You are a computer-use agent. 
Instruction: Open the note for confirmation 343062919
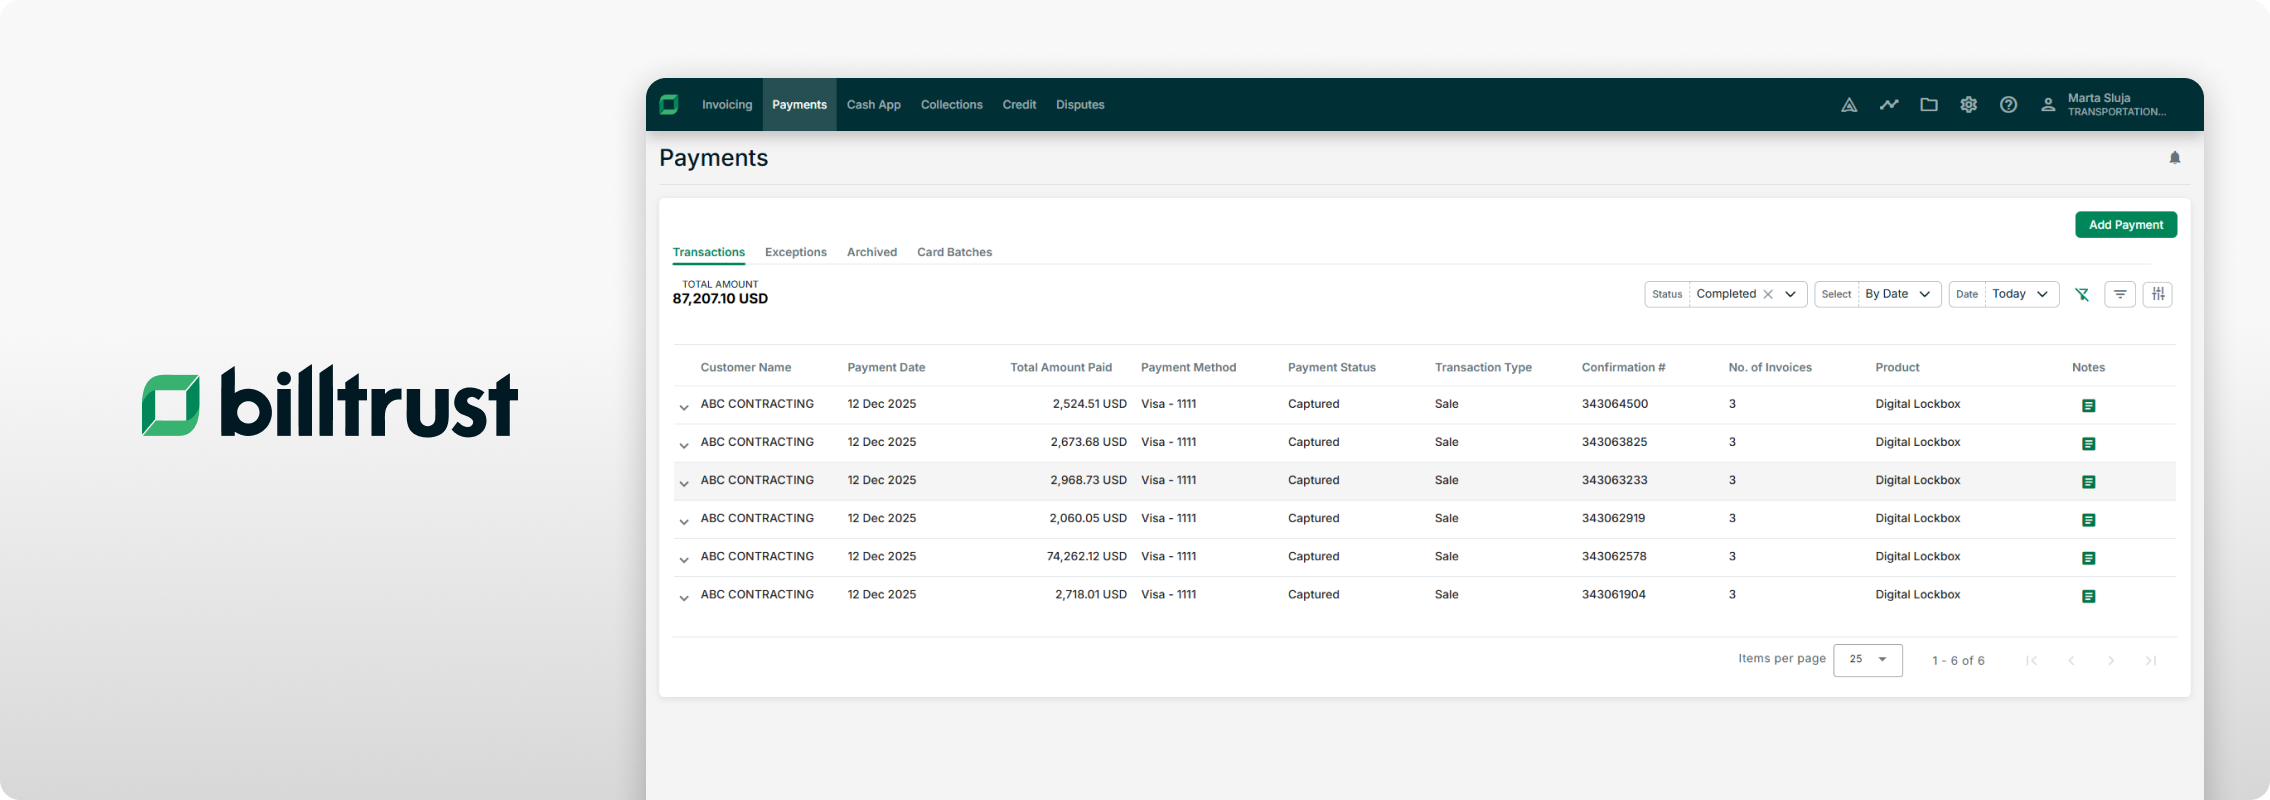coord(2088,519)
